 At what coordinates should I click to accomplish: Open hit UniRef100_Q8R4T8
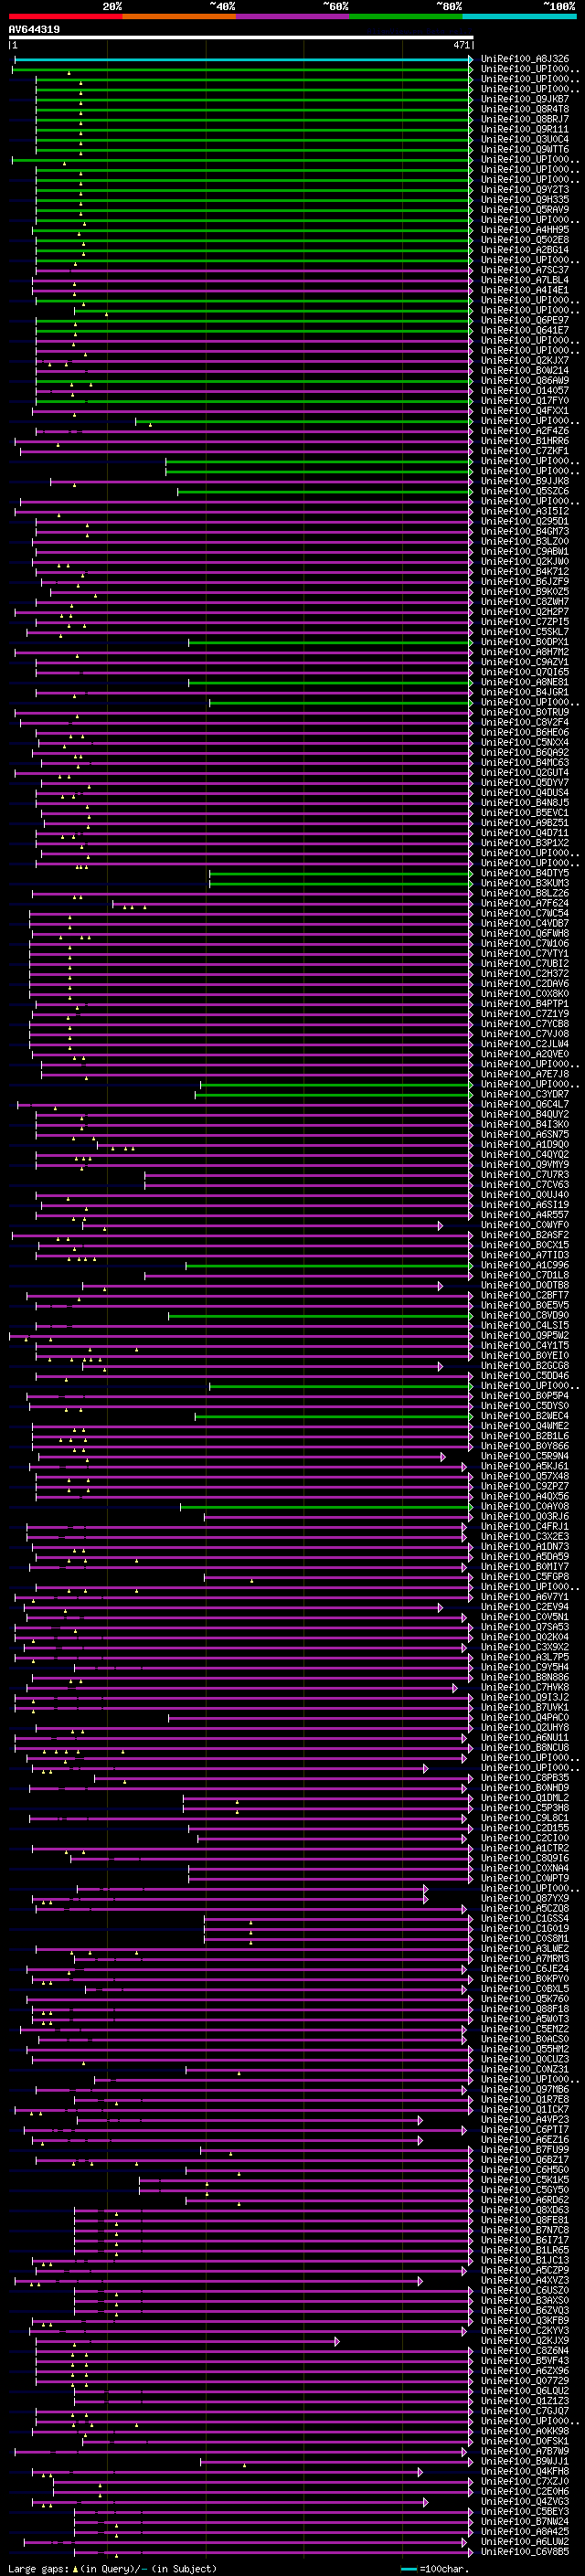pos(524,109)
